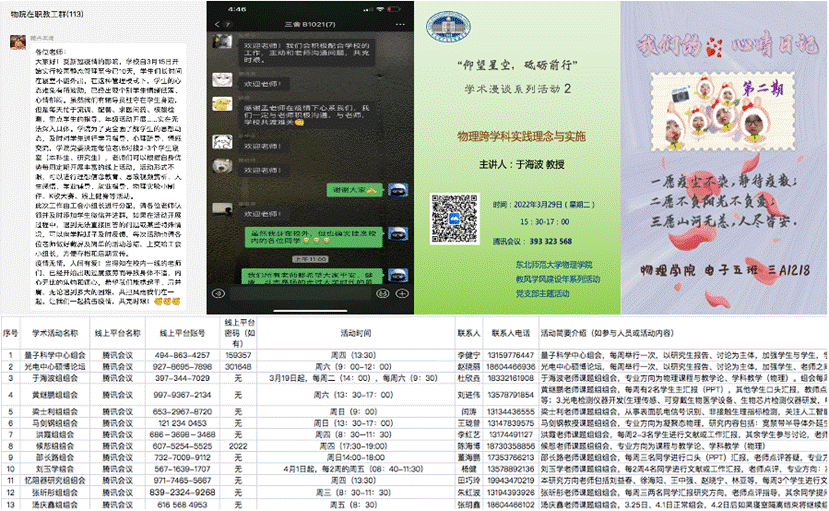
Task: Open the three-dot menu of group 三舍 B1021
Action: [400, 24]
